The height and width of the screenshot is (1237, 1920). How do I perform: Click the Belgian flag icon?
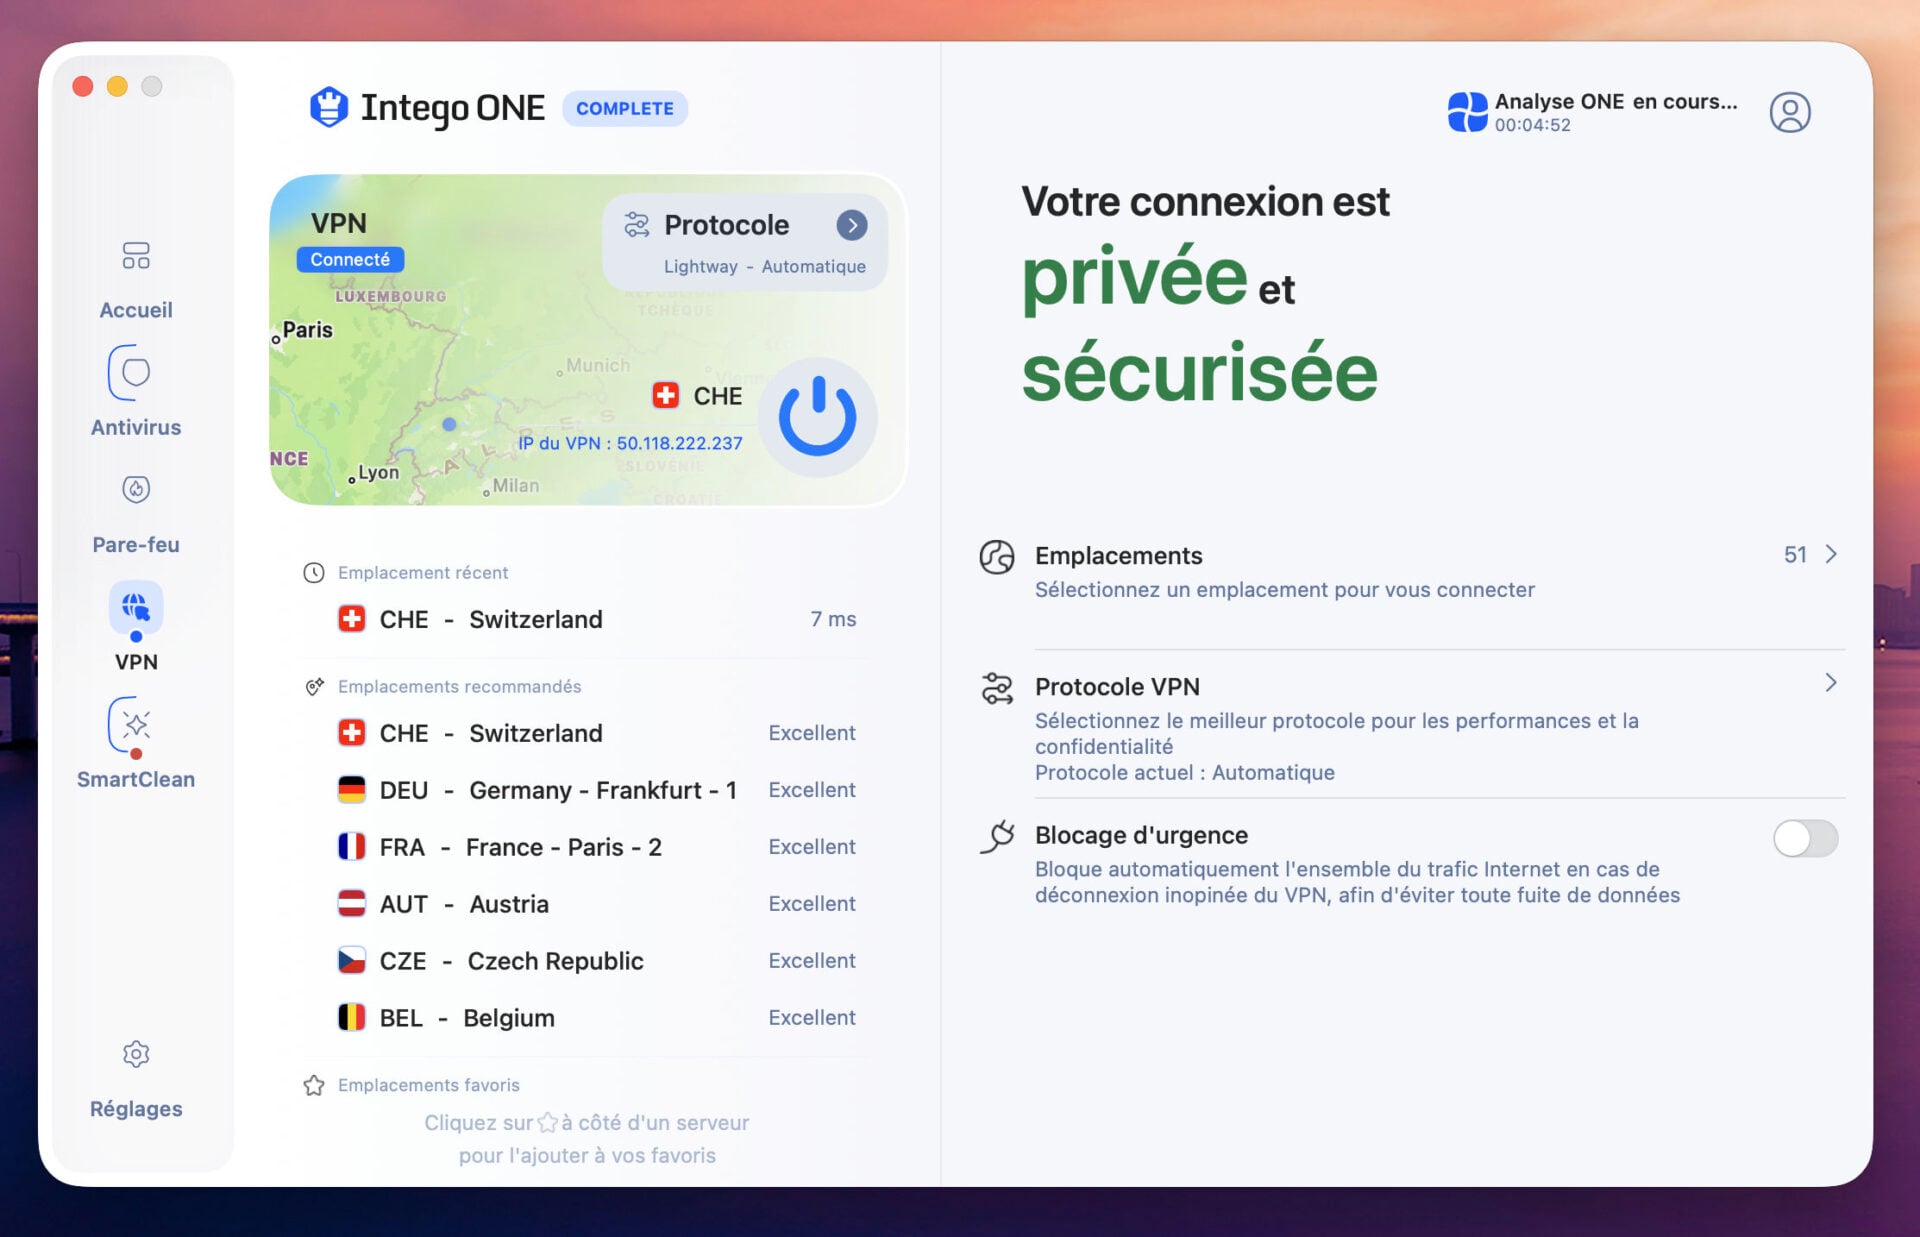(x=351, y=1018)
